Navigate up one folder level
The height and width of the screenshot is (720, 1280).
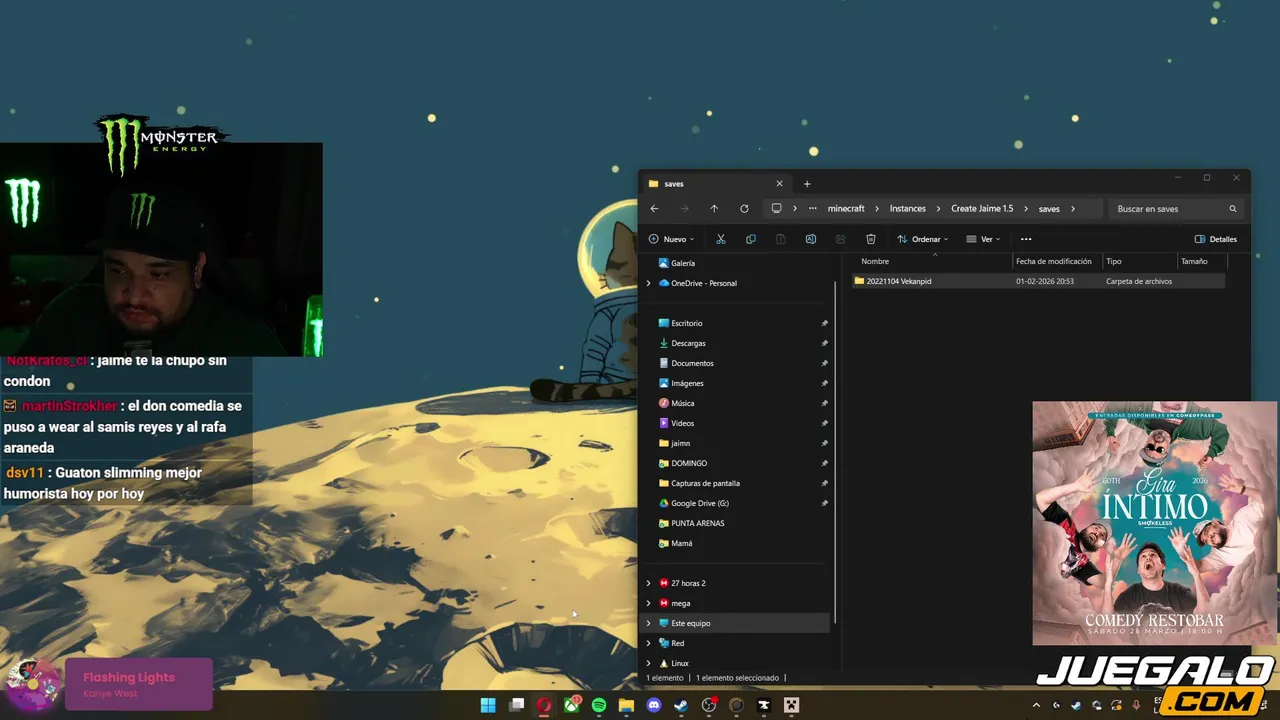pyautogui.click(x=714, y=209)
